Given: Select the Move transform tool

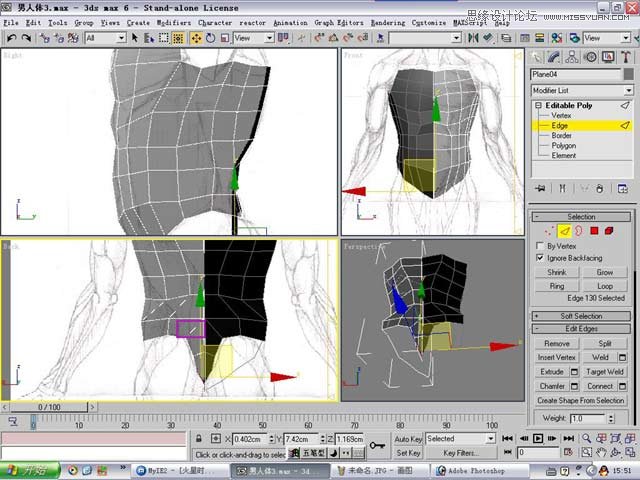Looking at the screenshot, I should tap(196, 38).
